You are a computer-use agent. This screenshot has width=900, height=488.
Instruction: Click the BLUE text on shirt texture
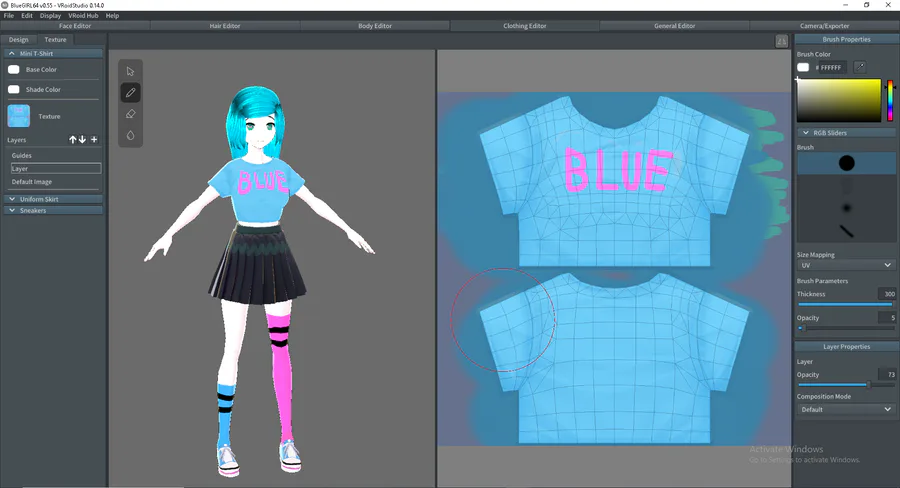pos(618,169)
